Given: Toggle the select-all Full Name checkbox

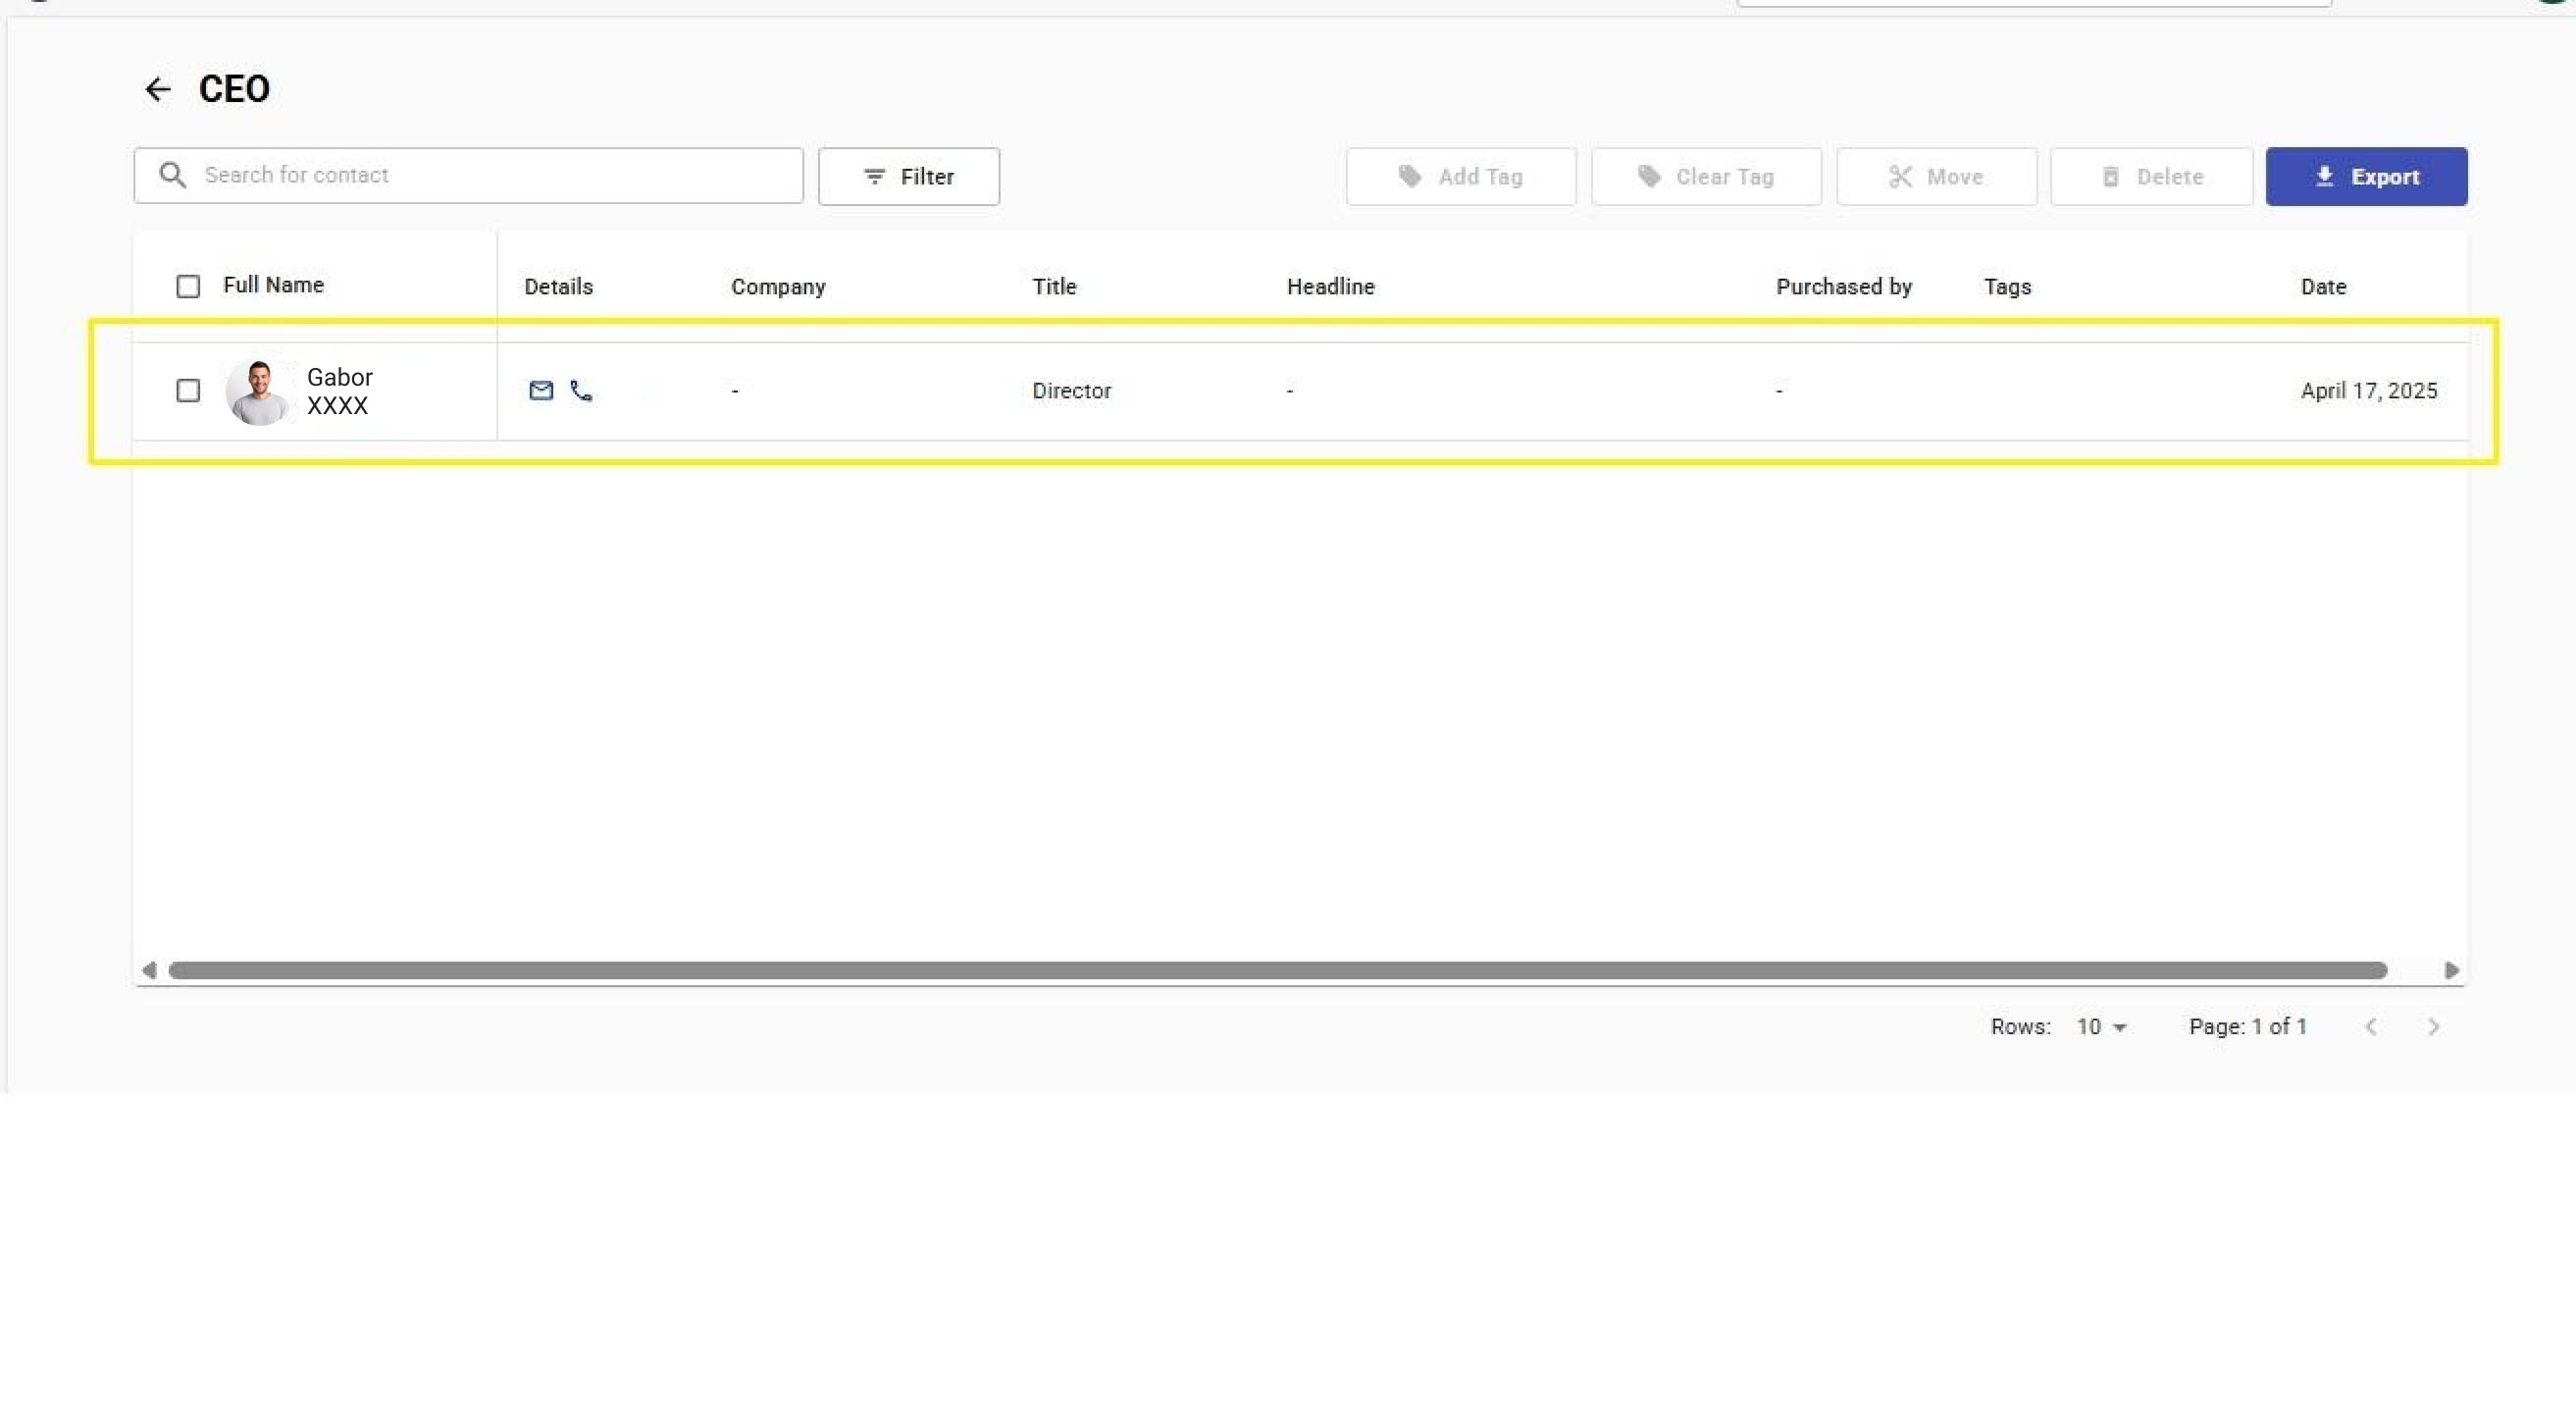Looking at the screenshot, I should click(x=188, y=287).
